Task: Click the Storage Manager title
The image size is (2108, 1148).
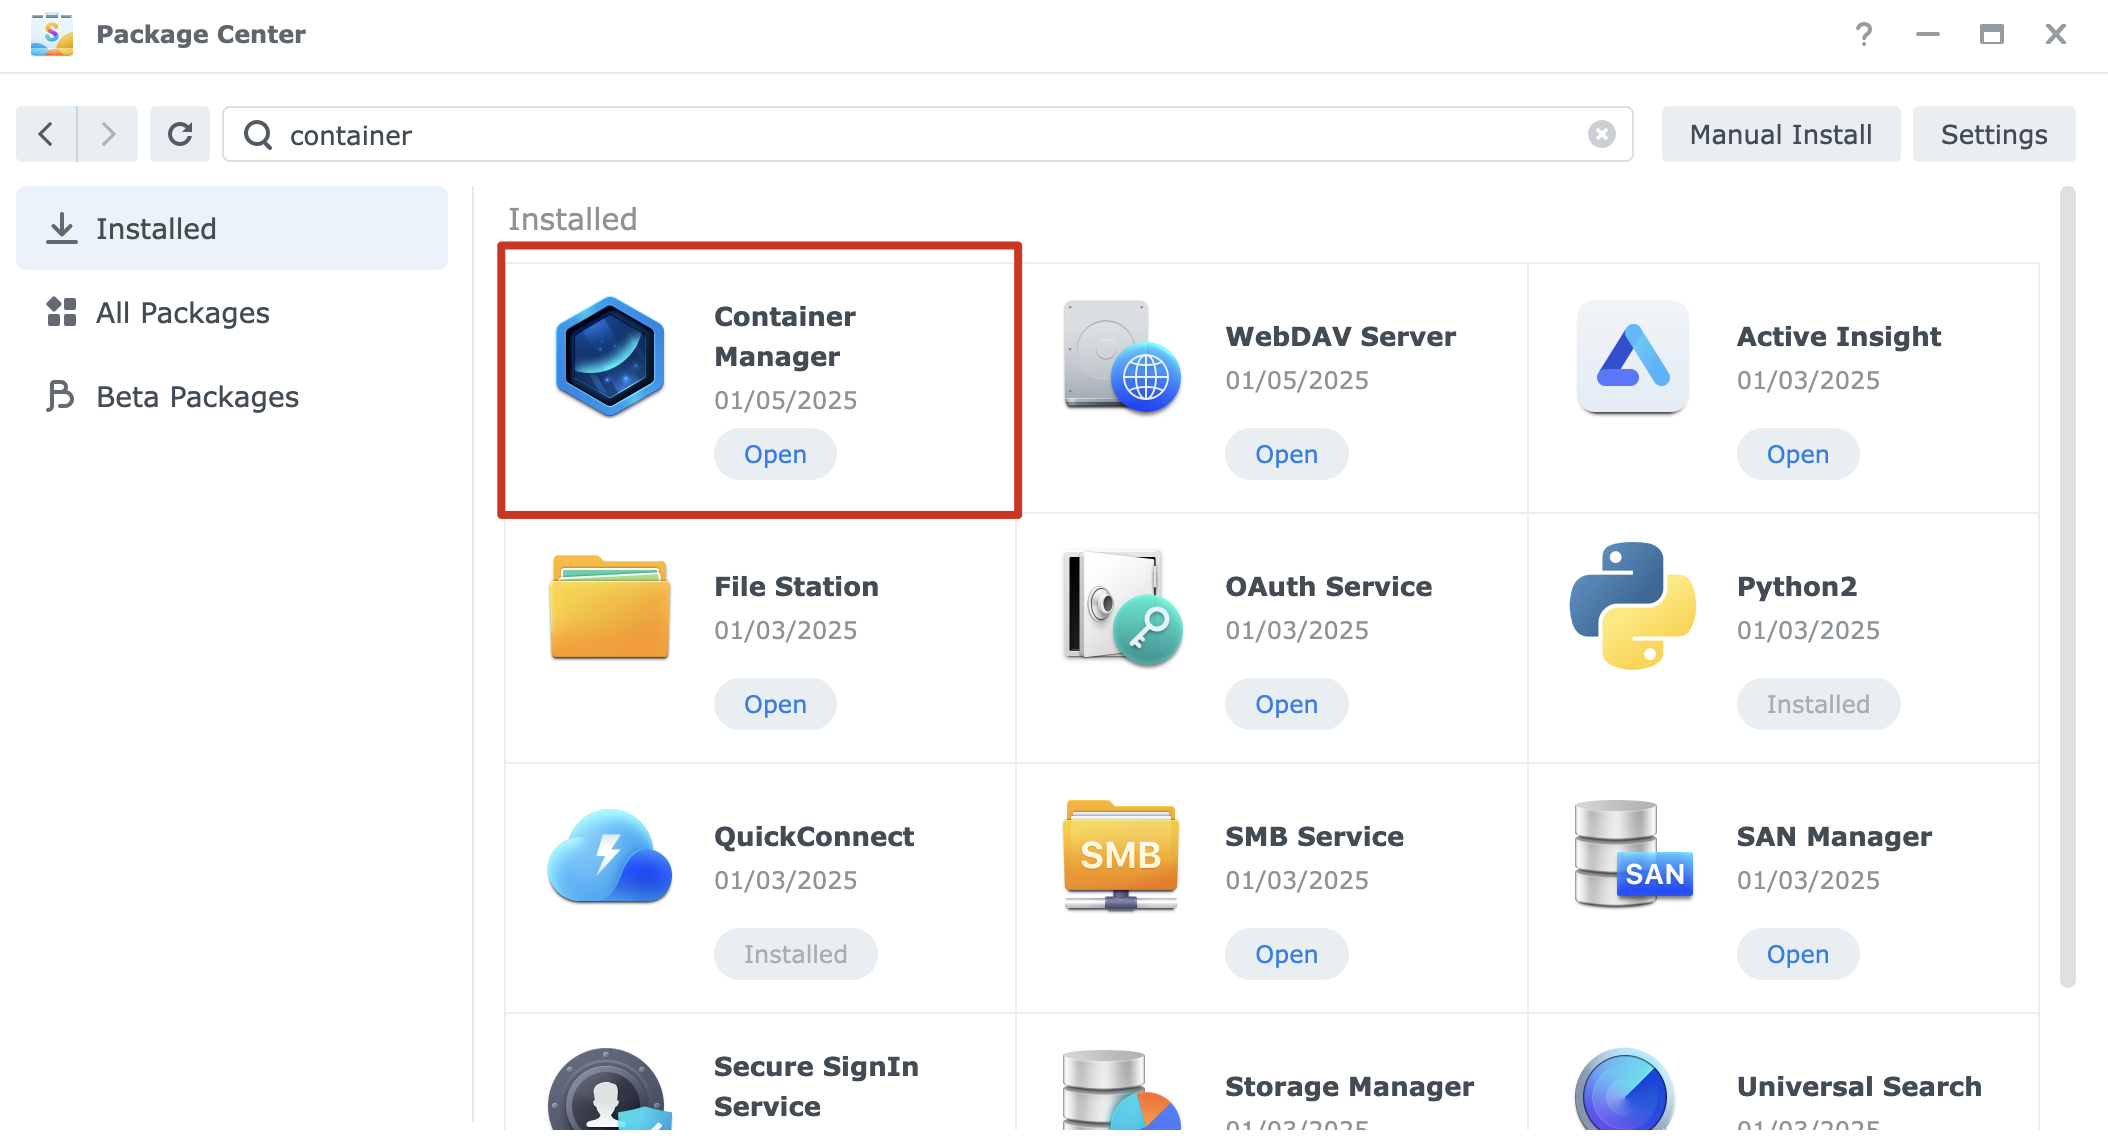Action: click(x=1350, y=1086)
